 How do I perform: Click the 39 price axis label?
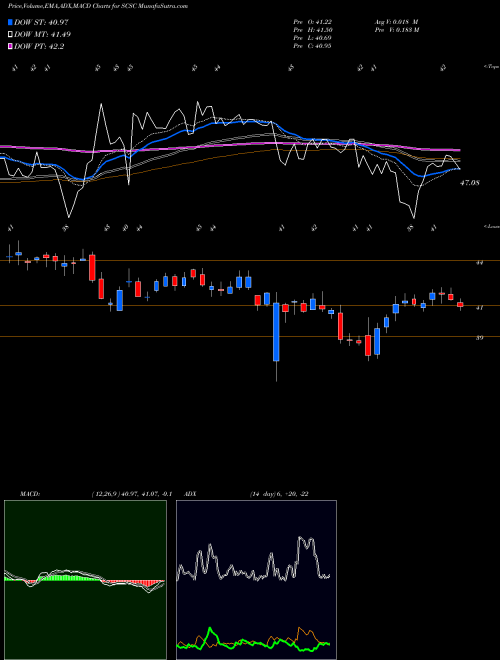tap(479, 338)
